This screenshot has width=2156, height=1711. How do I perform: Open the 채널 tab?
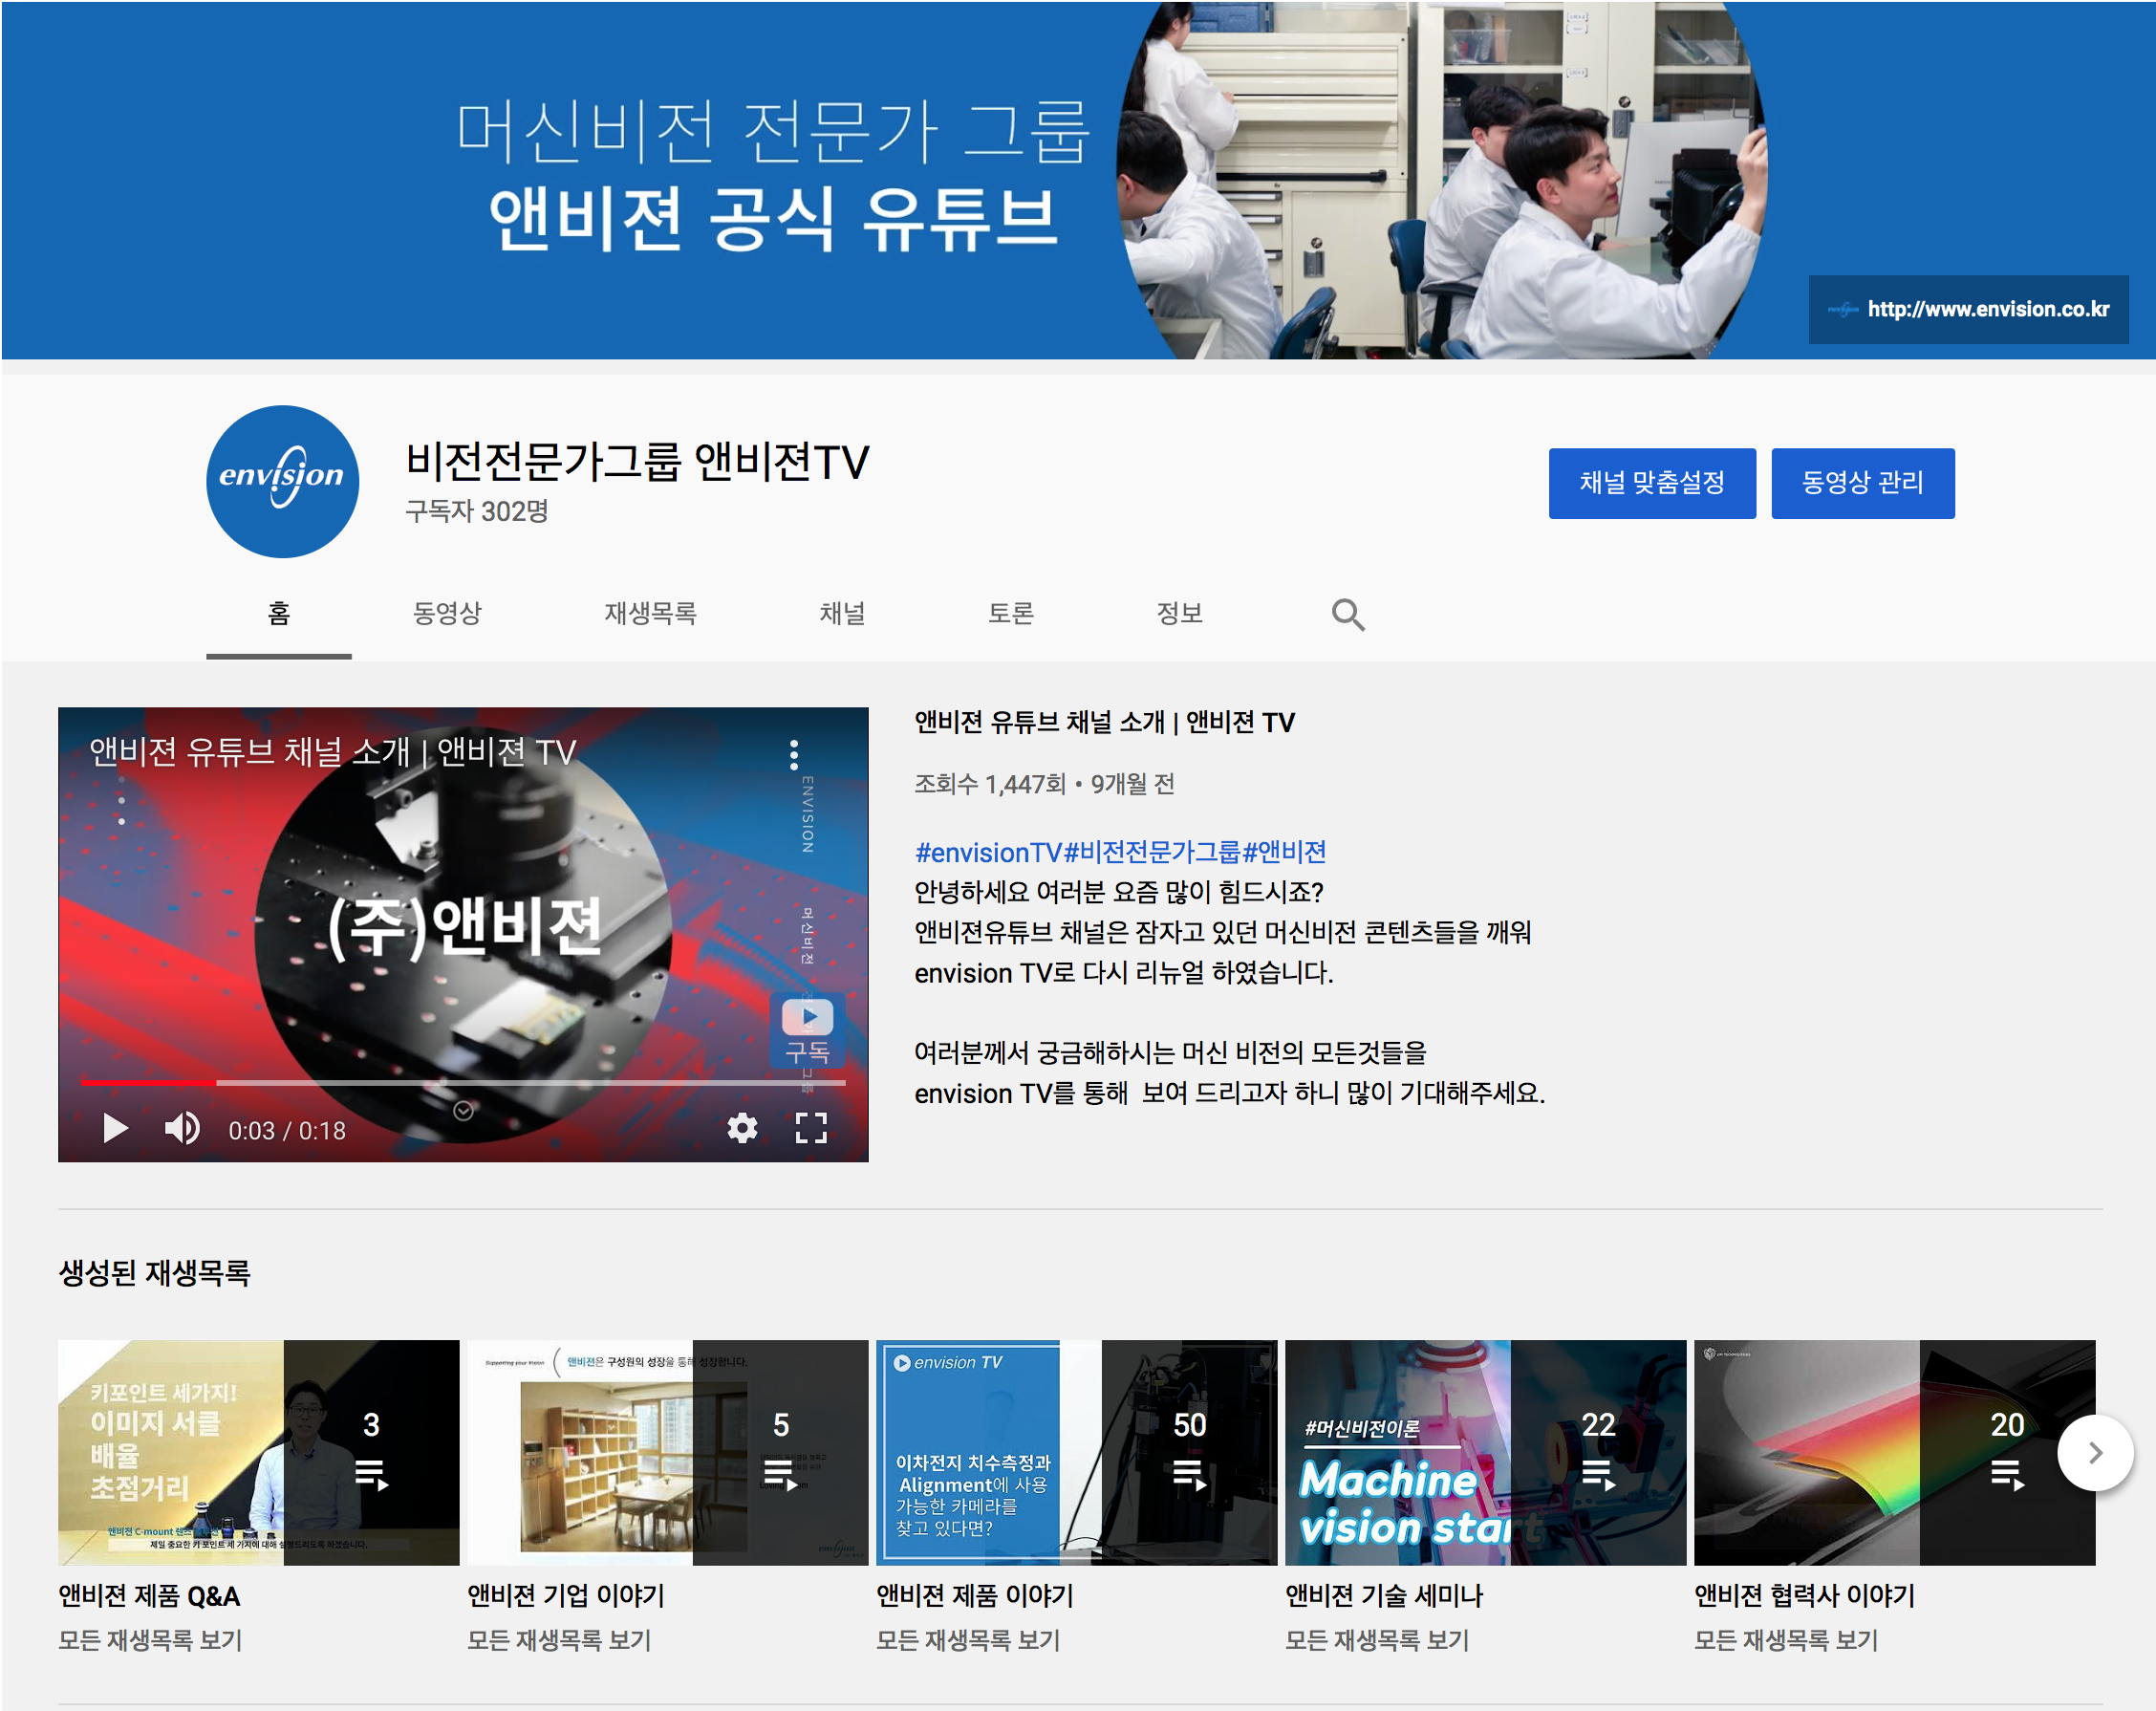(x=842, y=613)
